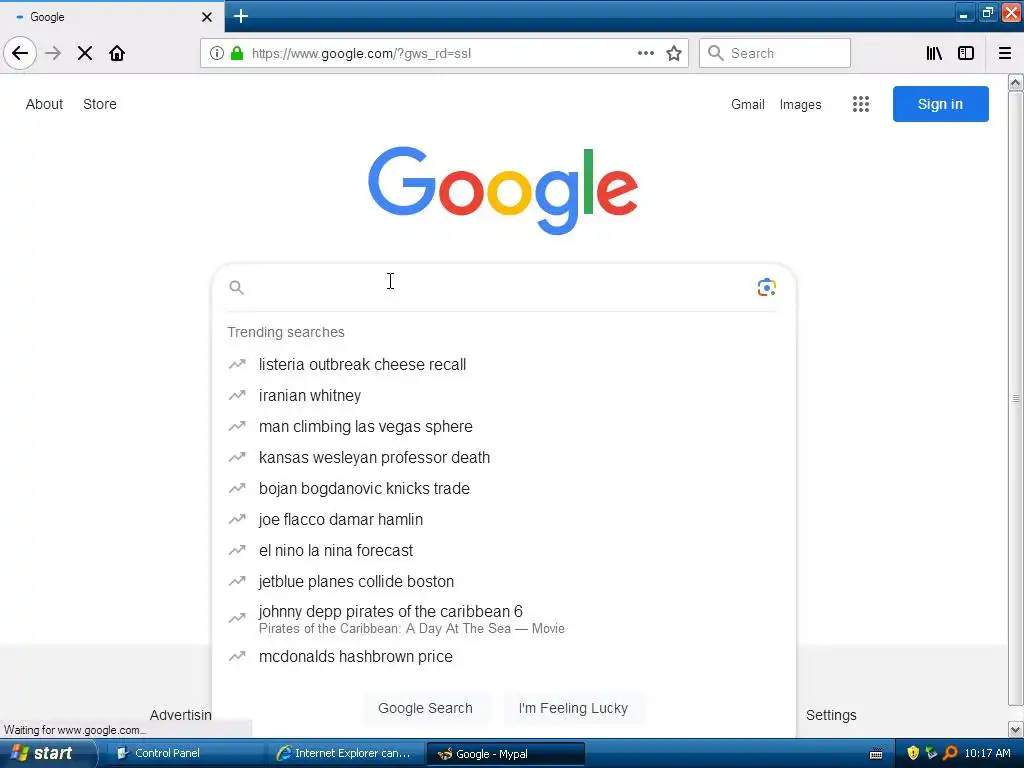Image resolution: width=1024 pixels, height=768 pixels.
Task: Click the trending icon beside 'mcdonalds hashbrown price'
Action: click(236, 656)
